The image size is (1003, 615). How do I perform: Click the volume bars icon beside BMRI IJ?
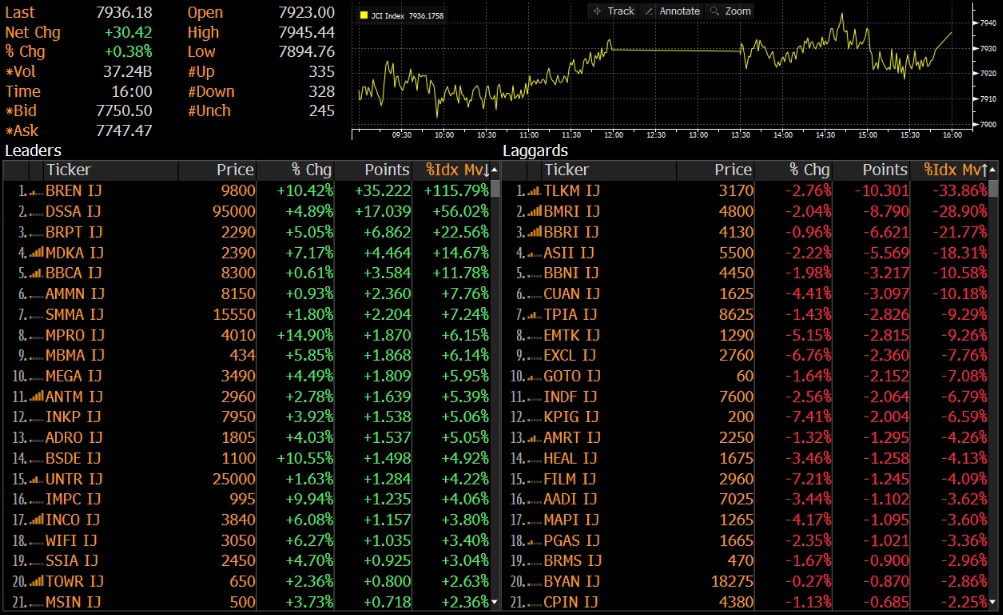(534, 211)
